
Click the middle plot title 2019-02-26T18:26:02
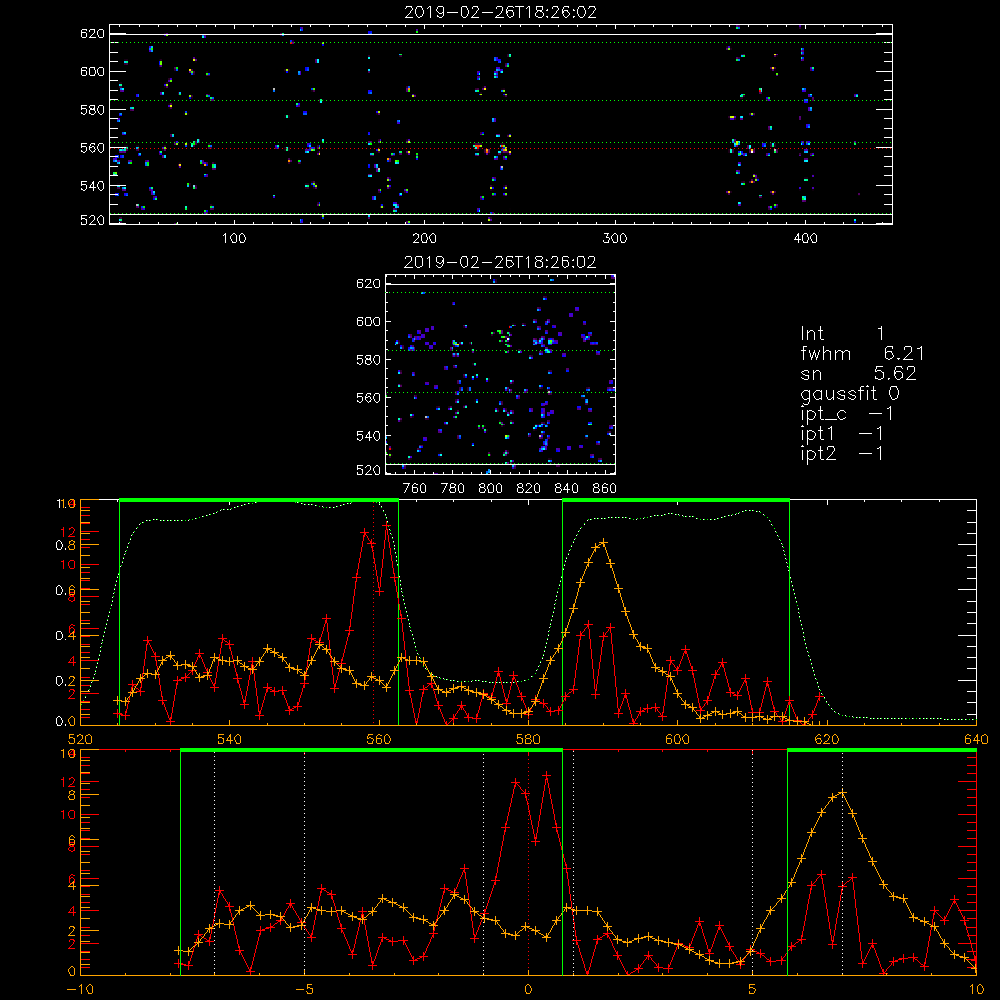pos(500,262)
